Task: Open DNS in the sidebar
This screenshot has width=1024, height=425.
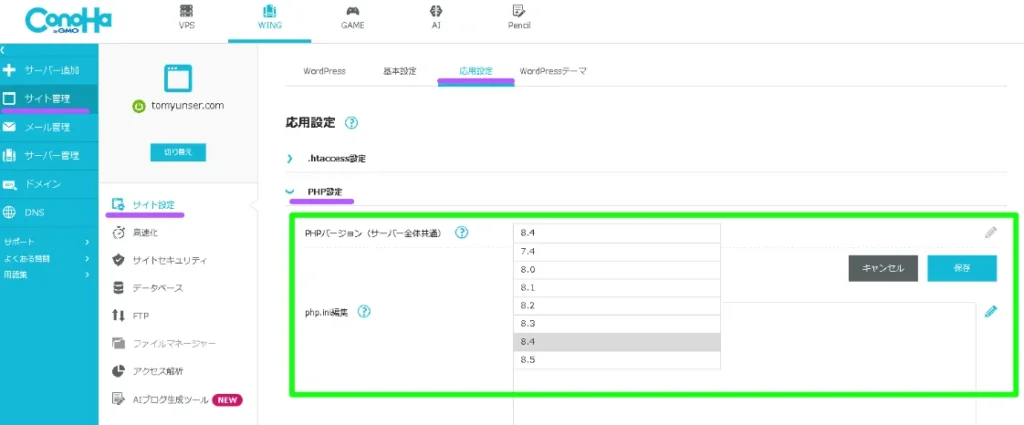Action: pyautogui.click(x=49, y=212)
